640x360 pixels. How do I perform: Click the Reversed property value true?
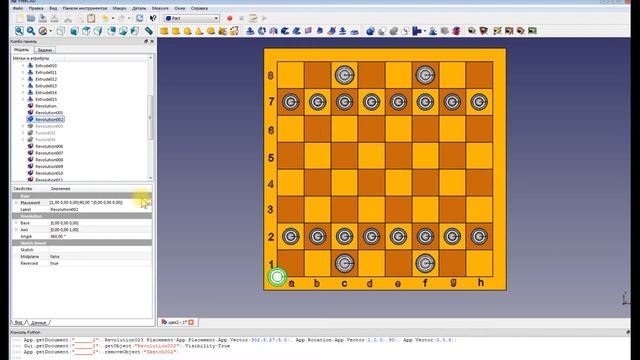(54, 264)
